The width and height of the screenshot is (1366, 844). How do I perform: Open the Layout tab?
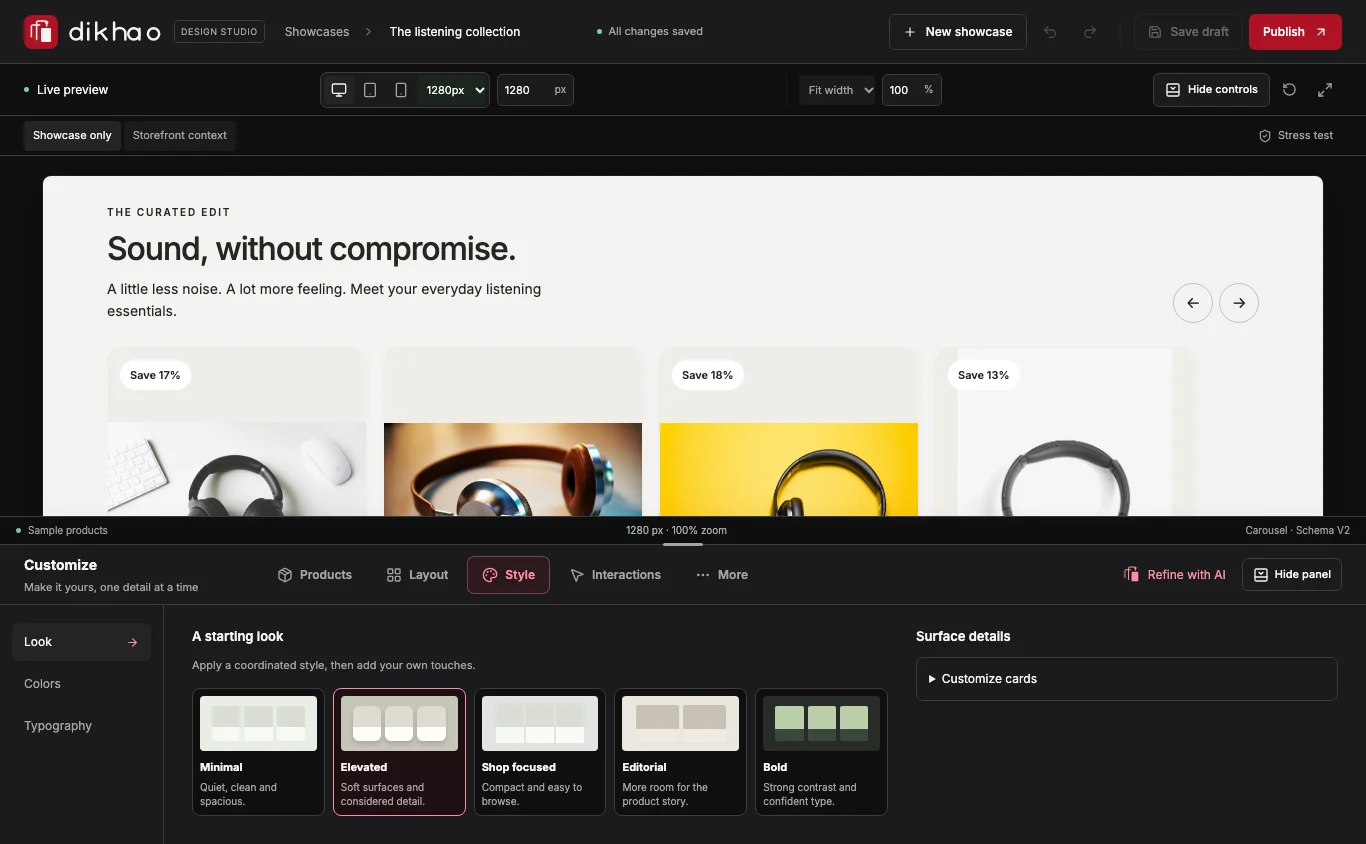click(x=417, y=575)
